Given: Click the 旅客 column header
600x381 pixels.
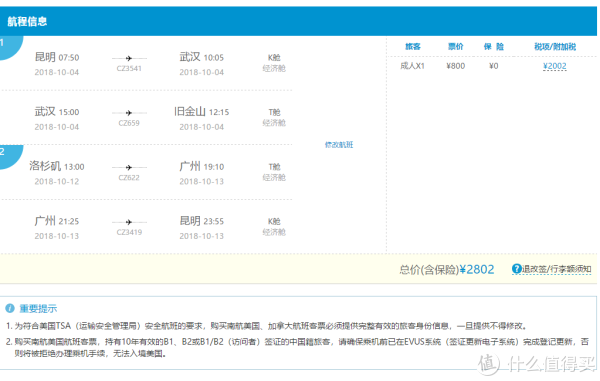Looking at the screenshot, I should click(412, 47).
